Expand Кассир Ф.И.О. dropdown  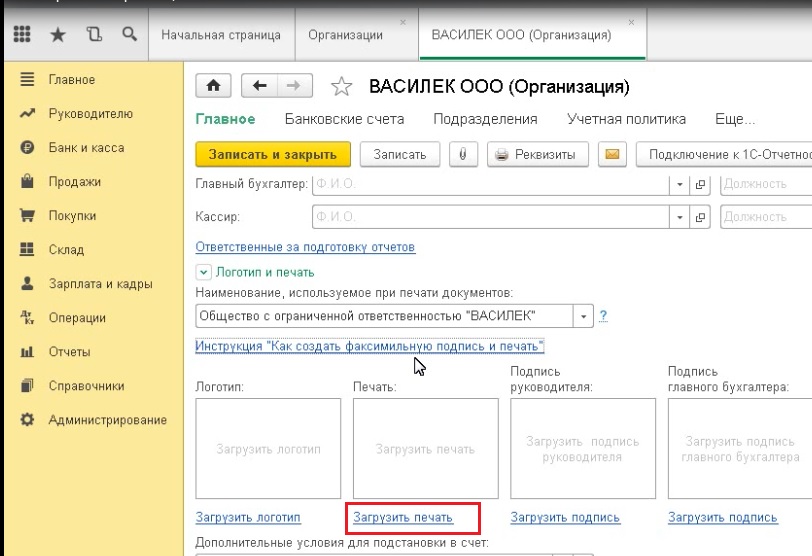click(x=679, y=217)
